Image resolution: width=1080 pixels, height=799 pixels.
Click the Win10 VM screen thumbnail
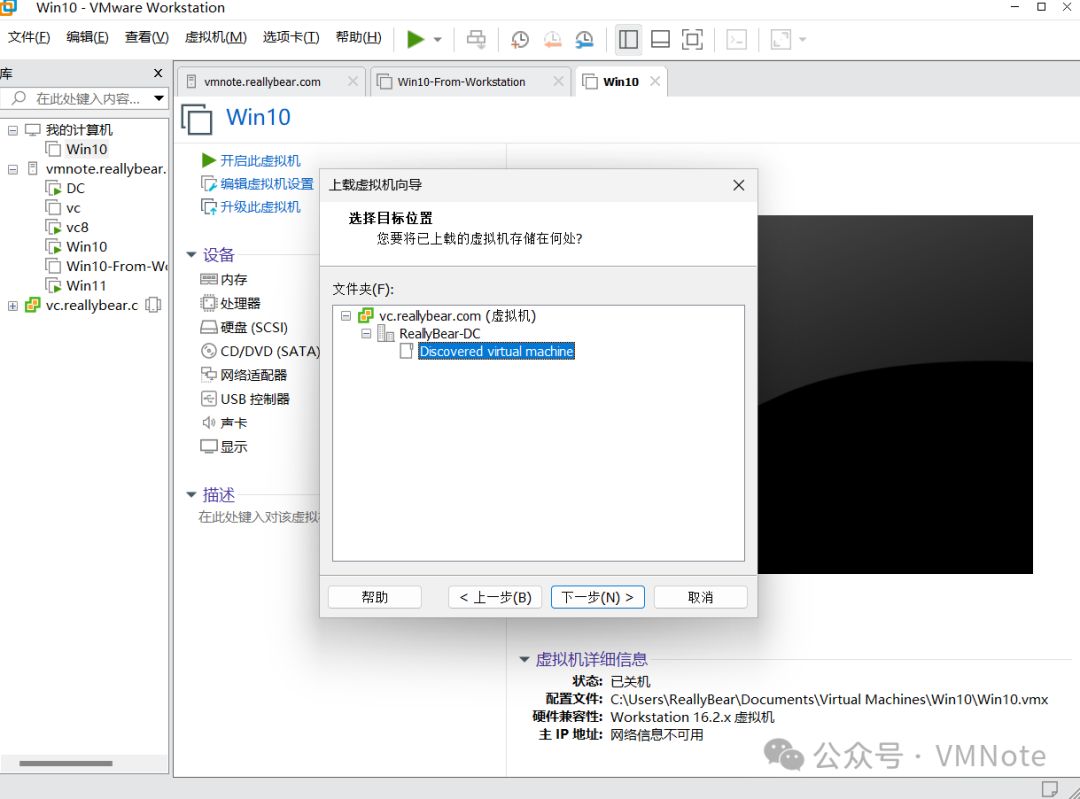895,395
